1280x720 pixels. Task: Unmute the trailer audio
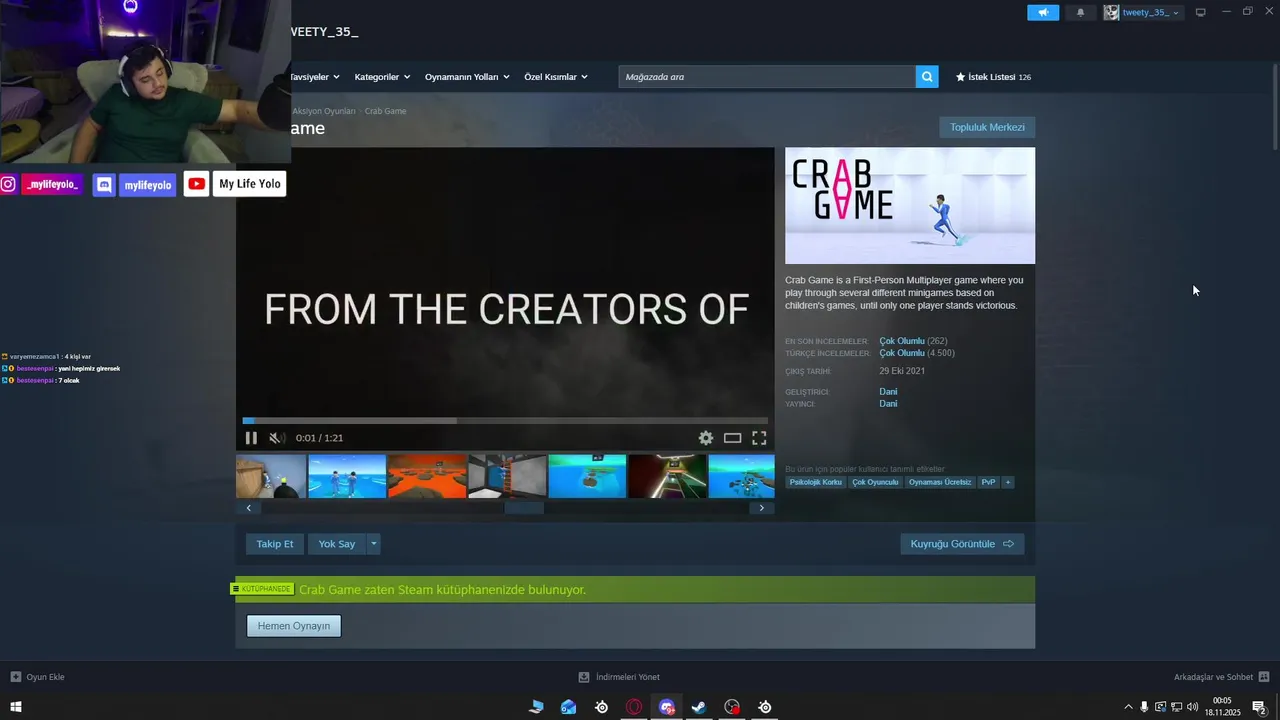coord(277,438)
